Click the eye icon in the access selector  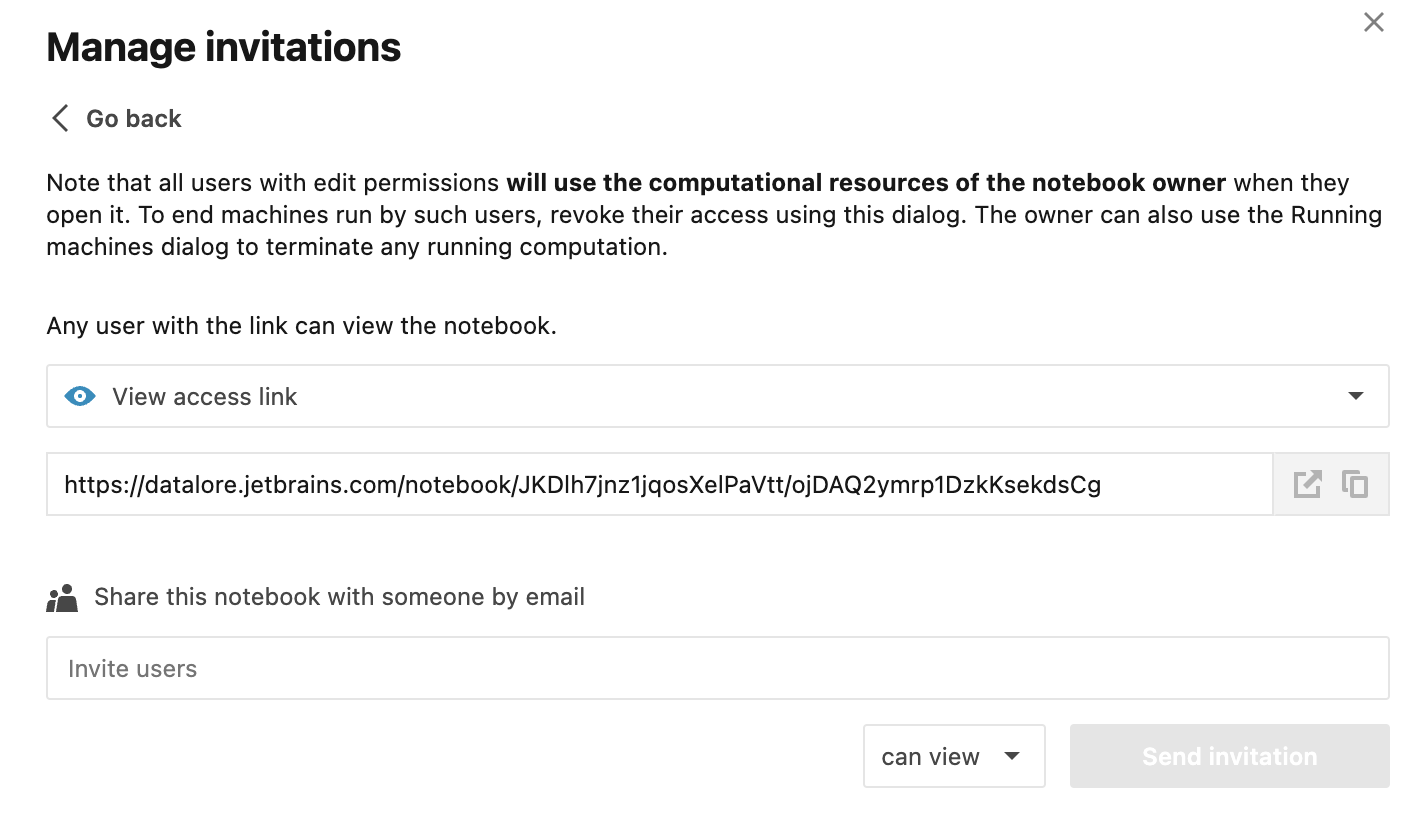click(79, 396)
